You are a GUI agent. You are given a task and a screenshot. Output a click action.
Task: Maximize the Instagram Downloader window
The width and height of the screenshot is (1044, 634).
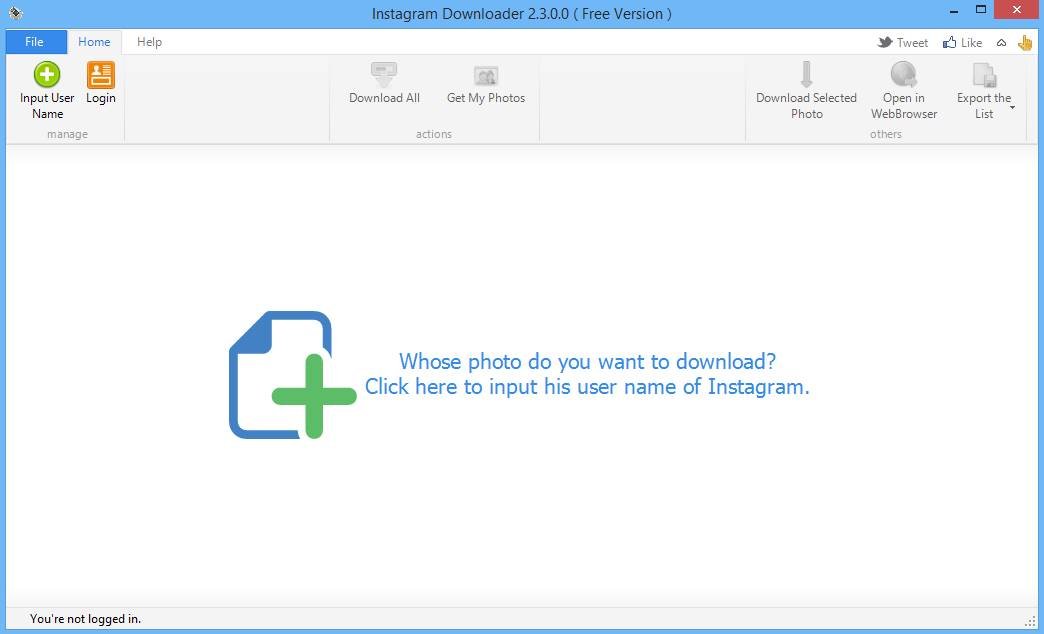(x=981, y=10)
